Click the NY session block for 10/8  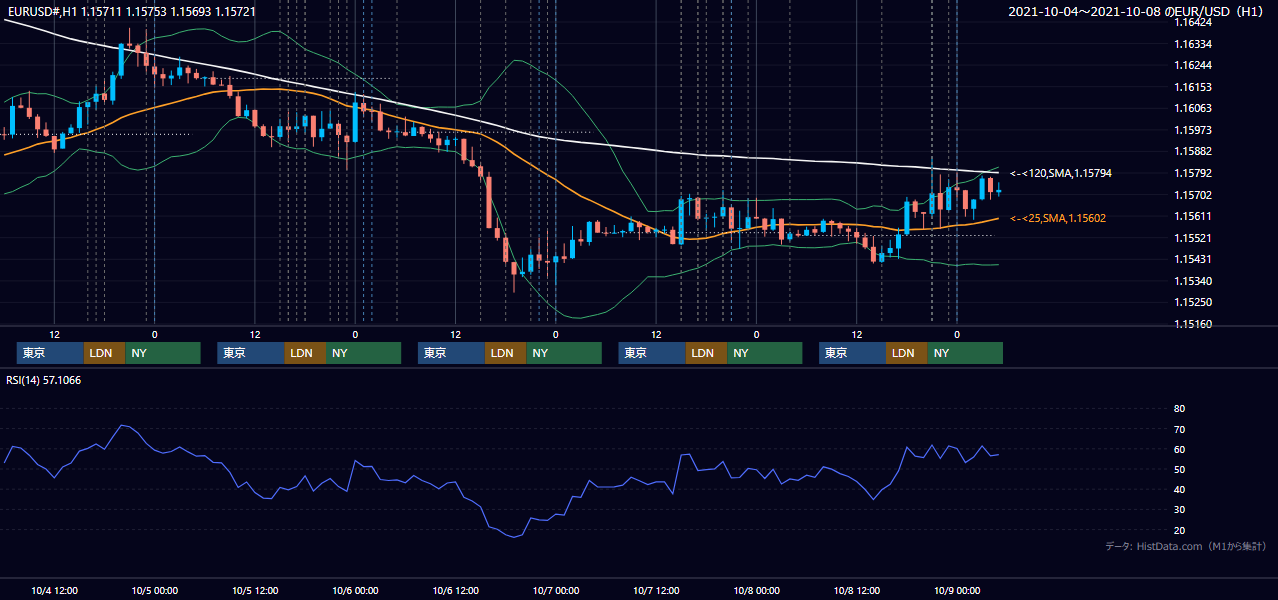point(965,353)
